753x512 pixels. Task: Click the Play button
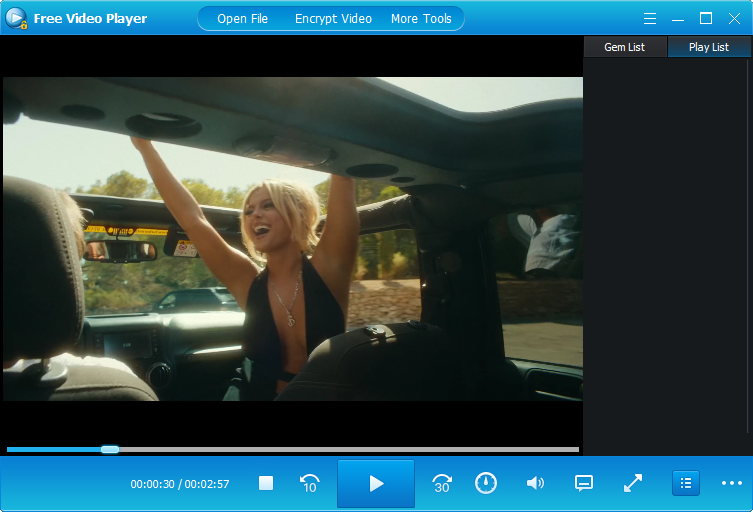[376, 483]
